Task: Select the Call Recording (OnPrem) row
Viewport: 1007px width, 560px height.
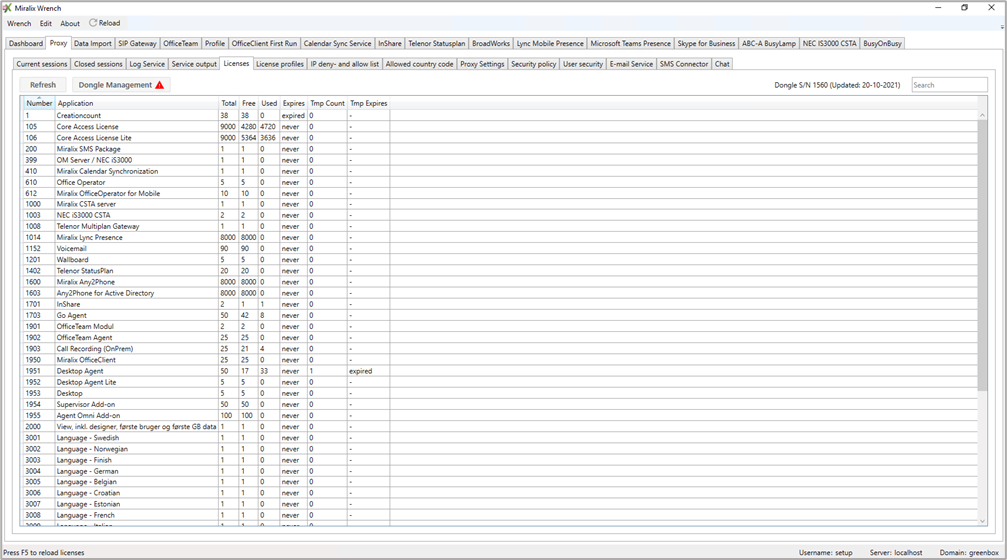Action: (x=501, y=349)
